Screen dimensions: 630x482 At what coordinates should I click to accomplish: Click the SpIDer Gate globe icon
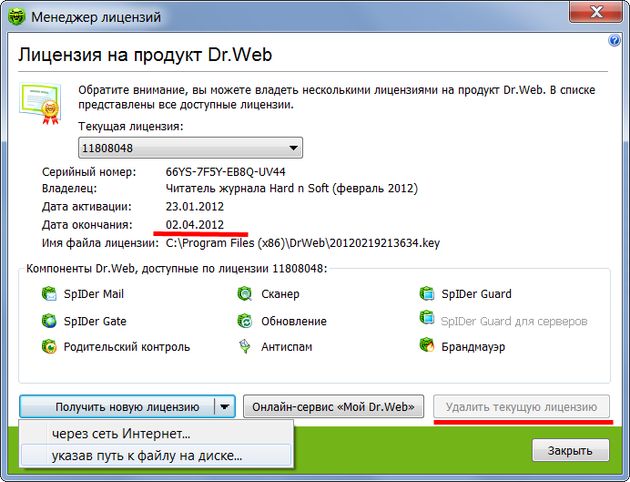[49, 321]
